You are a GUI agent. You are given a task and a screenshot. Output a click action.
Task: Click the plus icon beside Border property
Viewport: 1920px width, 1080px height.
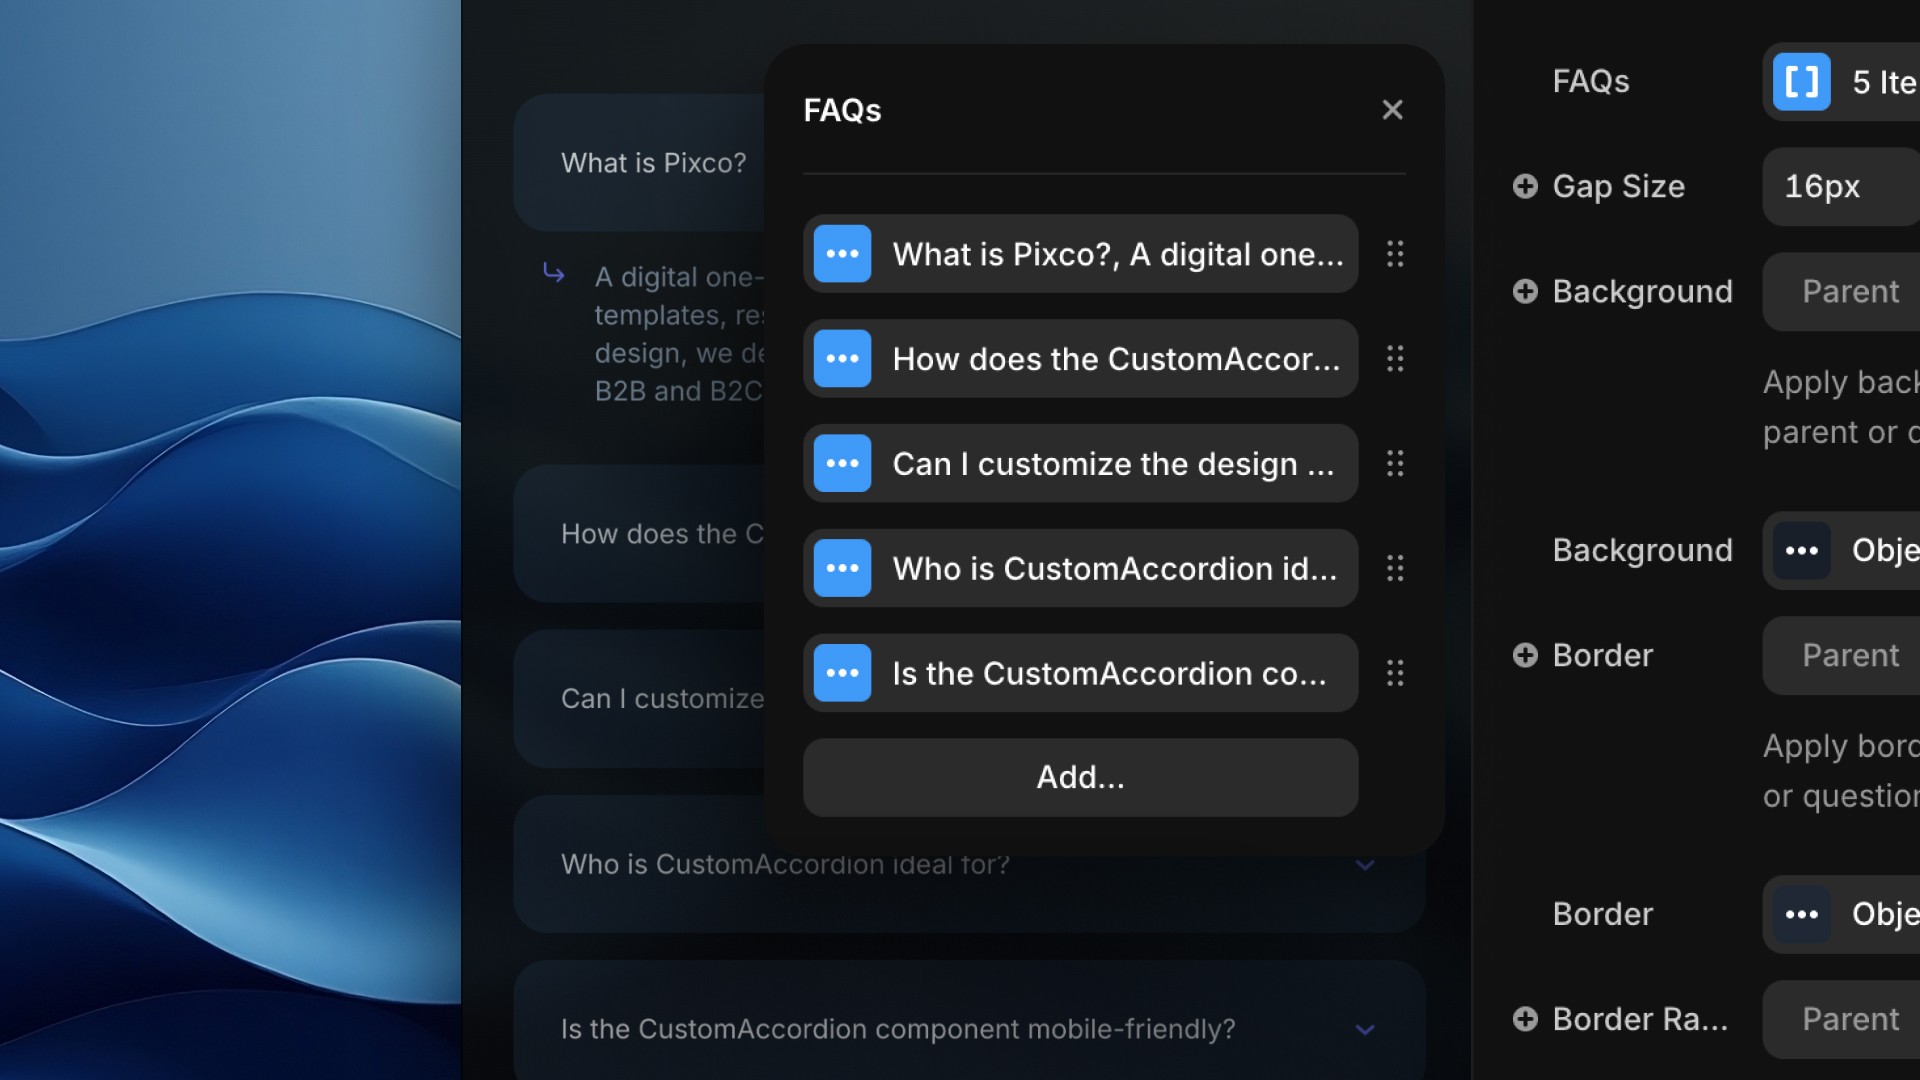(x=1525, y=655)
